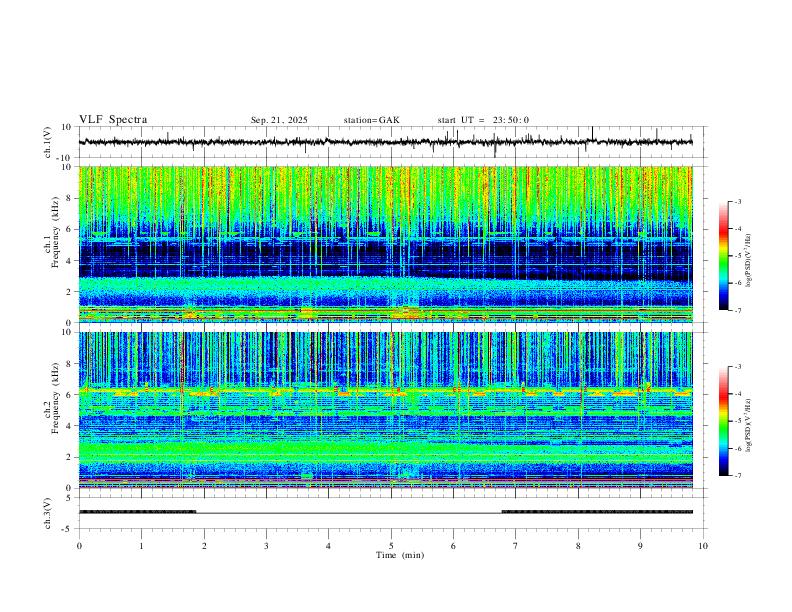Click the 10 tick on the time axis

(x=703, y=545)
